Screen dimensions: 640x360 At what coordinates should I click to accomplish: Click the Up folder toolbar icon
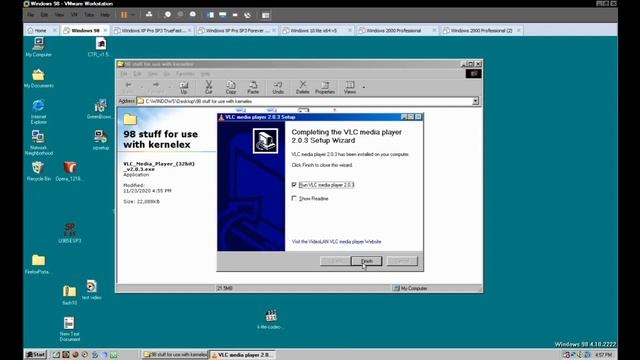pyautogui.click(x=184, y=87)
